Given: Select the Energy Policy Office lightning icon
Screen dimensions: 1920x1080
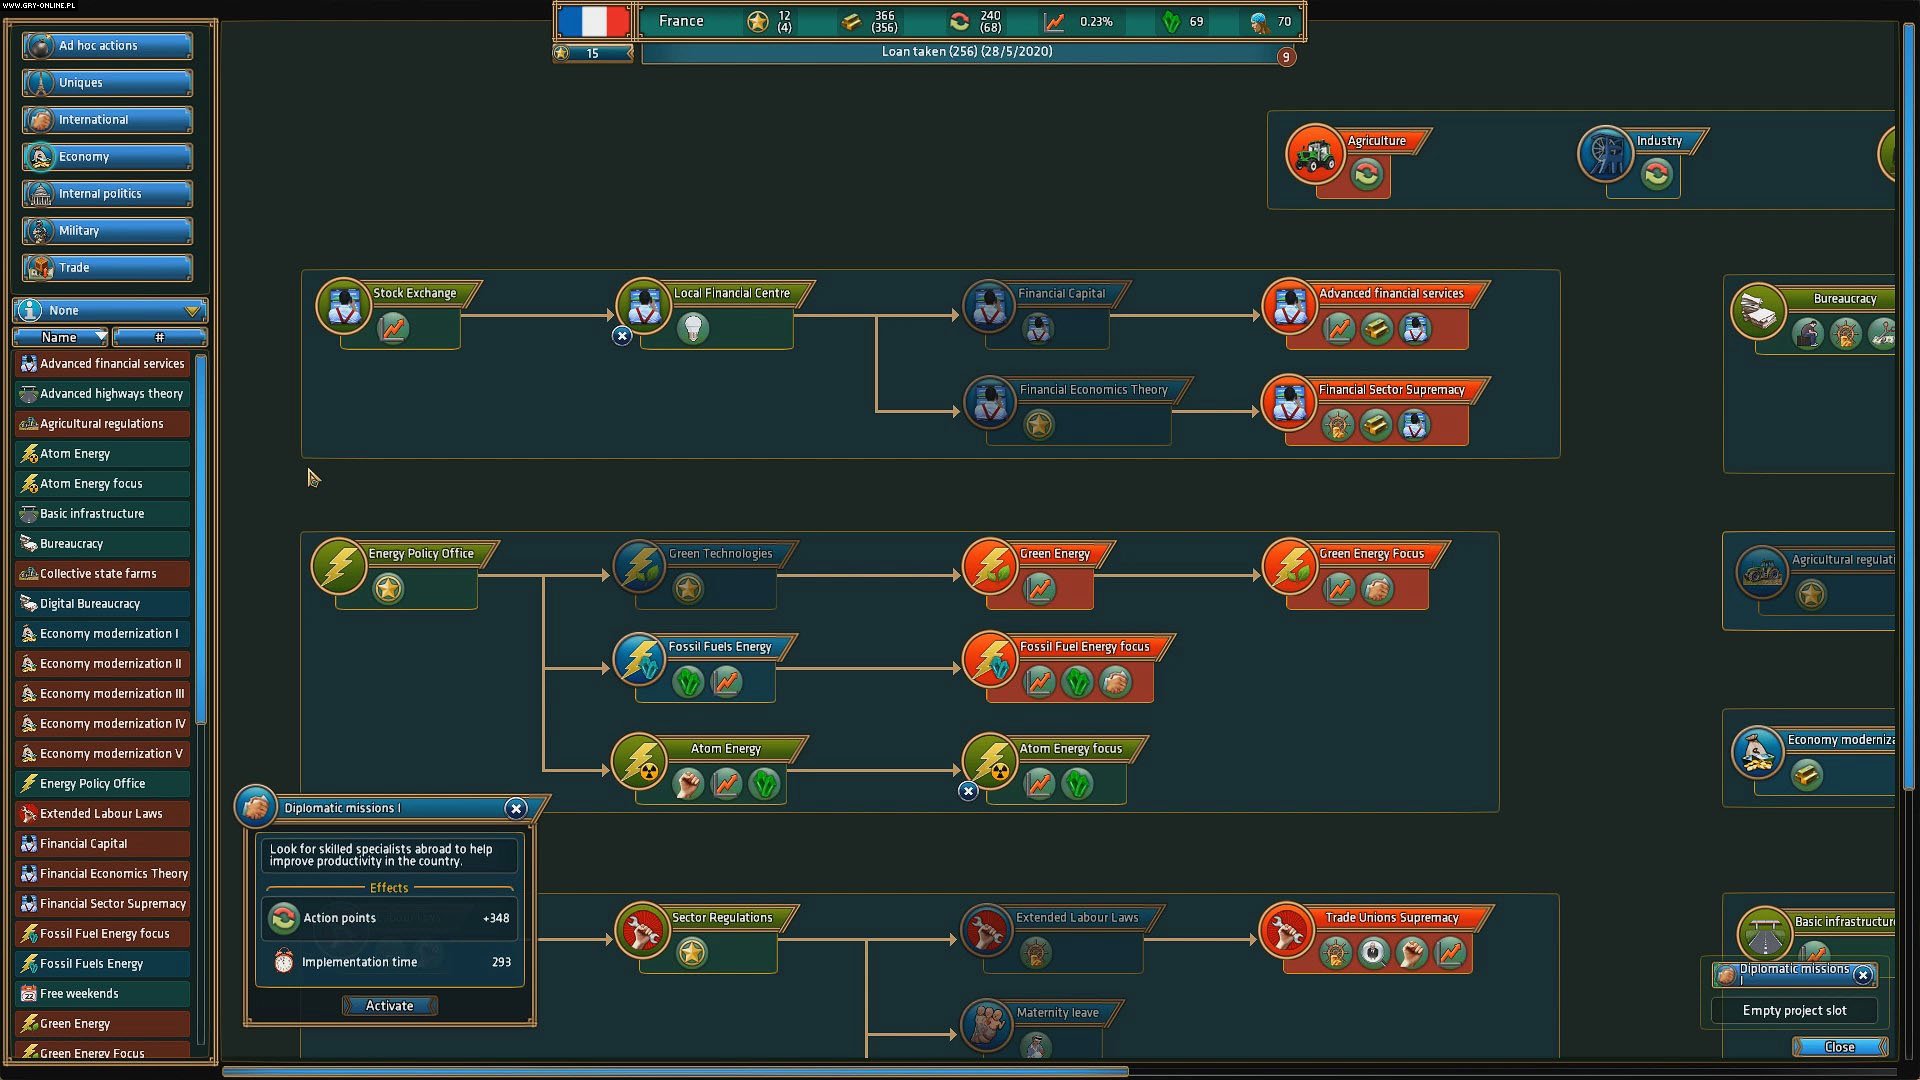Looking at the screenshot, I should pyautogui.click(x=339, y=566).
